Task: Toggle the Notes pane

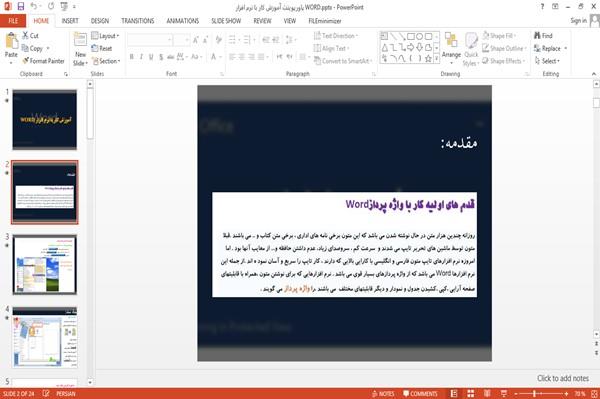Action: pyautogui.click(x=383, y=394)
